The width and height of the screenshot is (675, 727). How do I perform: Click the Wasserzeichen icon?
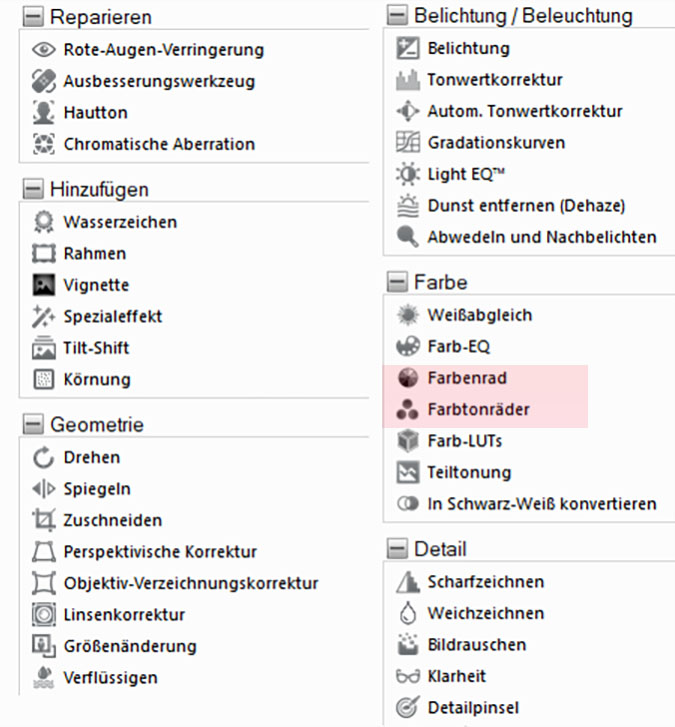(x=43, y=222)
